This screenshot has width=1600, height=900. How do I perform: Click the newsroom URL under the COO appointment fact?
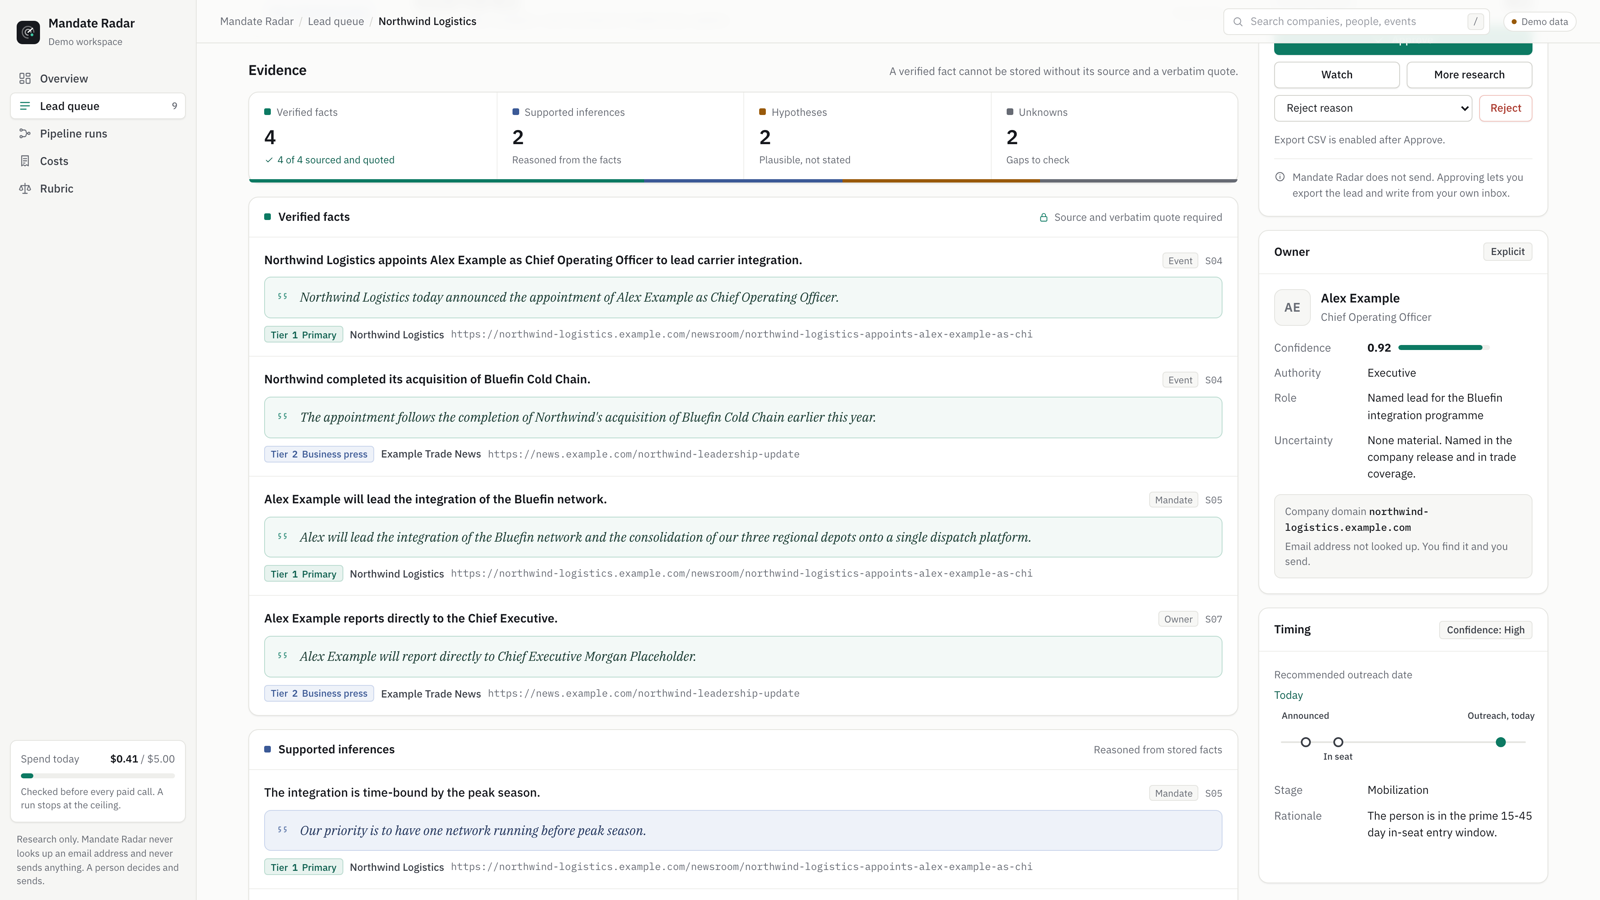741,335
